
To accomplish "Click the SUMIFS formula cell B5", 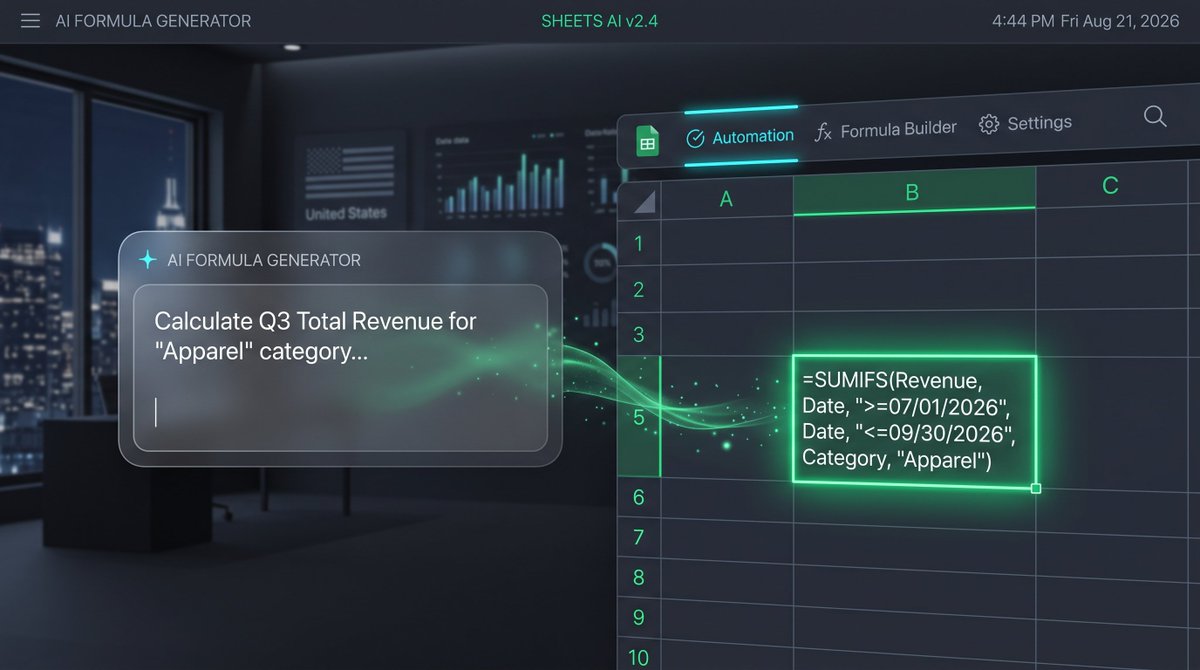I will 914,420.
